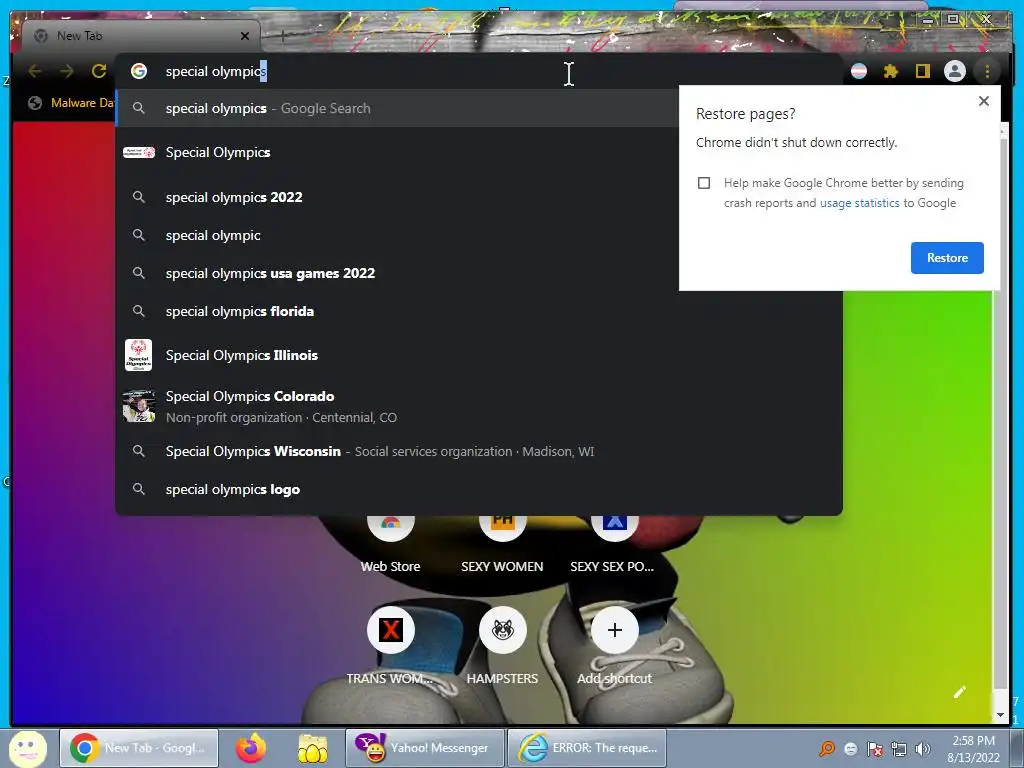Click the page scrollbar down arrow
1024x768 pixels.
(x=1000, y=715)
